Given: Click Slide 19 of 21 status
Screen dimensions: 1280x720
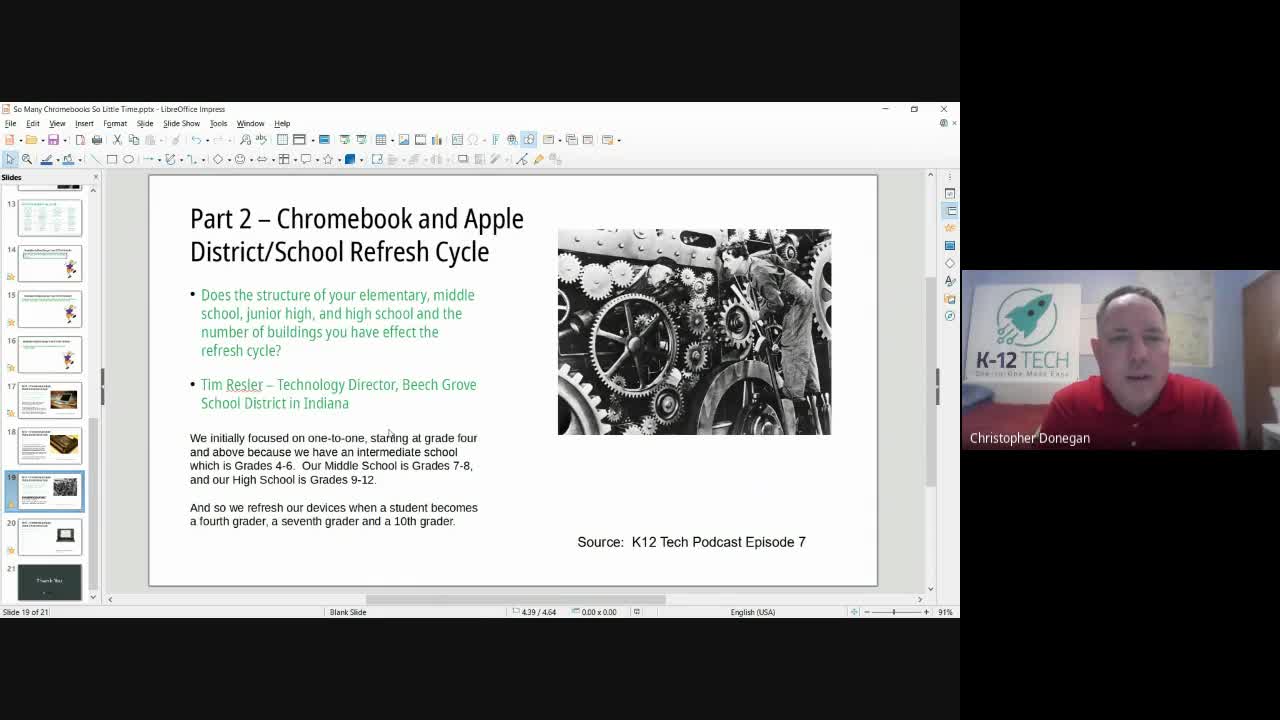Looking at the screenshot, I should point(25,612).
